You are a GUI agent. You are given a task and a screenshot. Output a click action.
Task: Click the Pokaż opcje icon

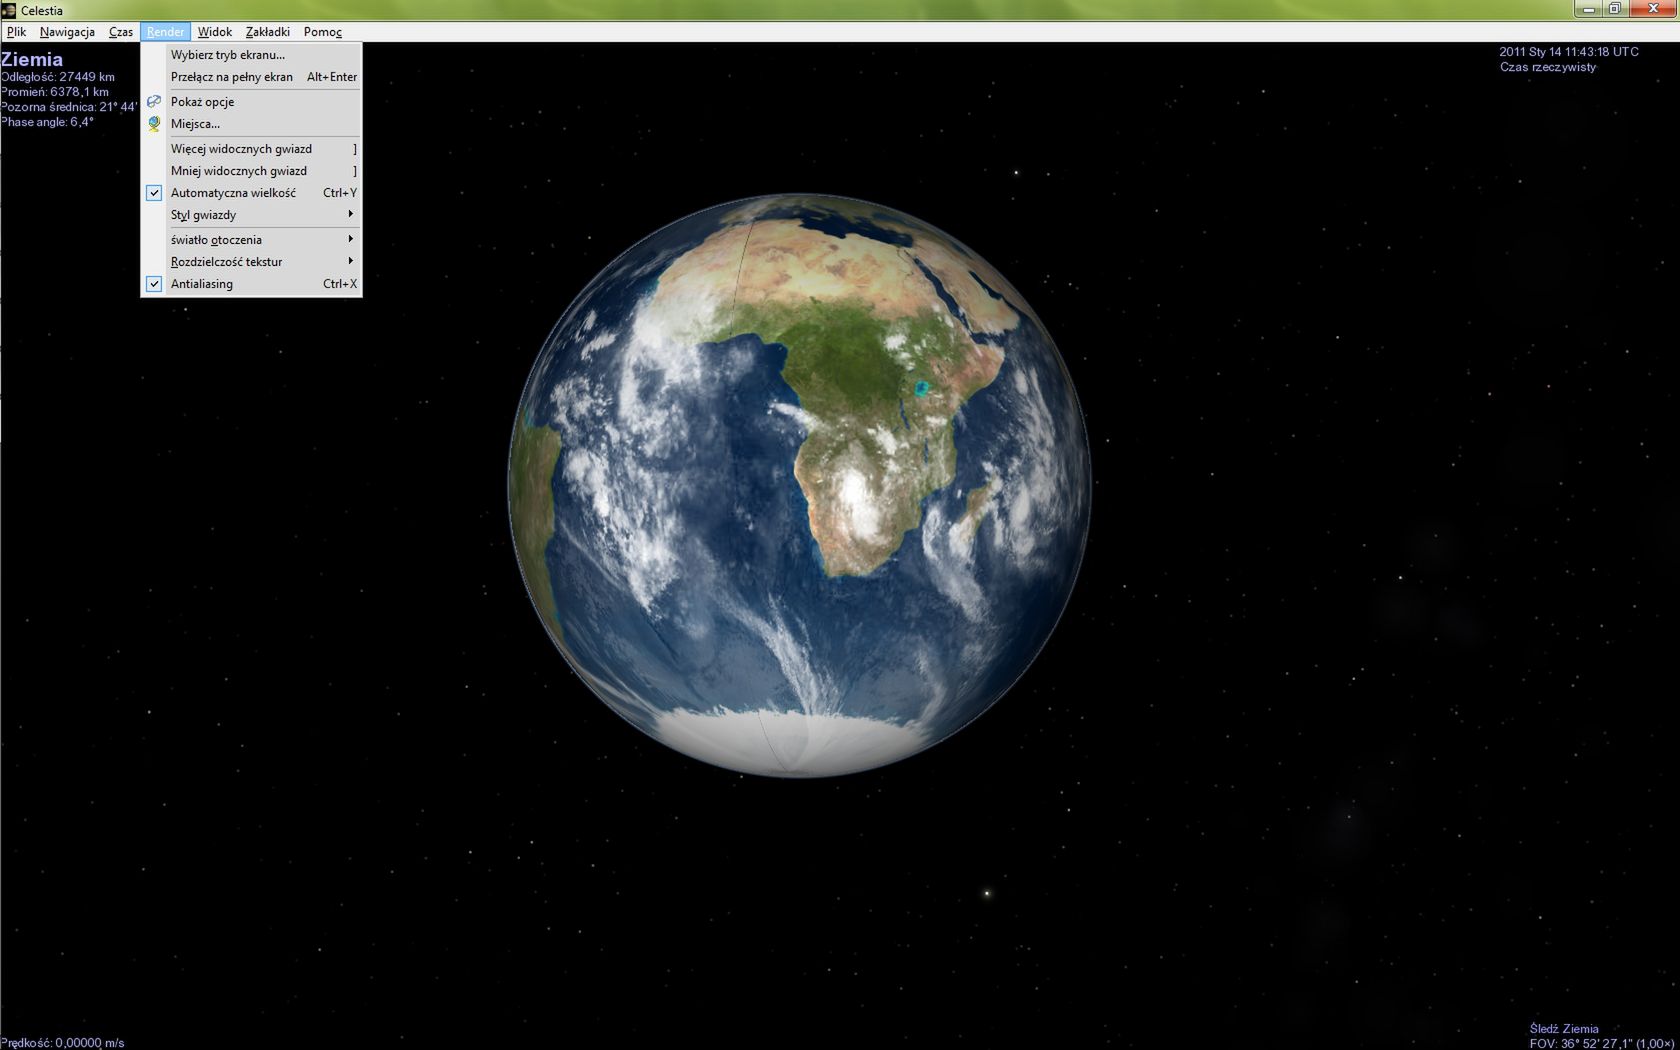coord(154,102)
